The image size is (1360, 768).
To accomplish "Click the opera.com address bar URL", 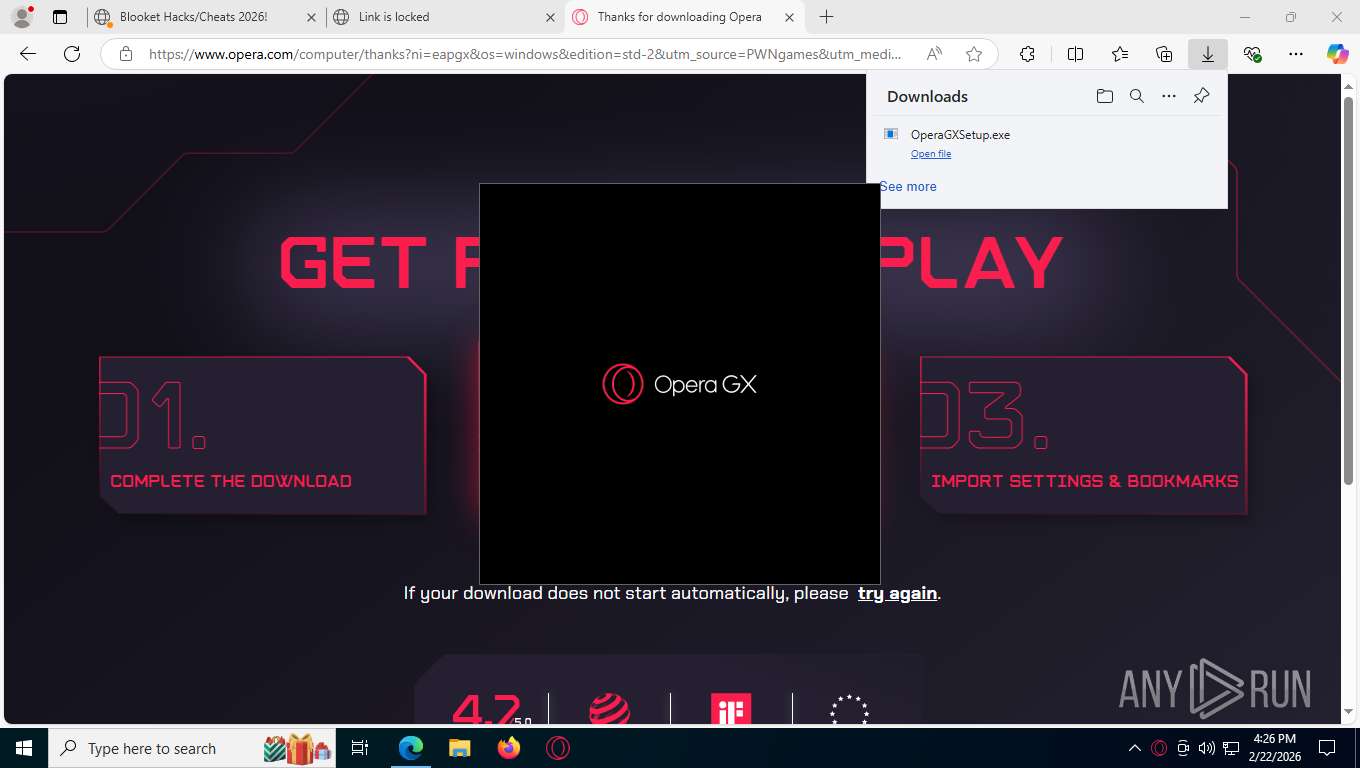I will [525, 54].
